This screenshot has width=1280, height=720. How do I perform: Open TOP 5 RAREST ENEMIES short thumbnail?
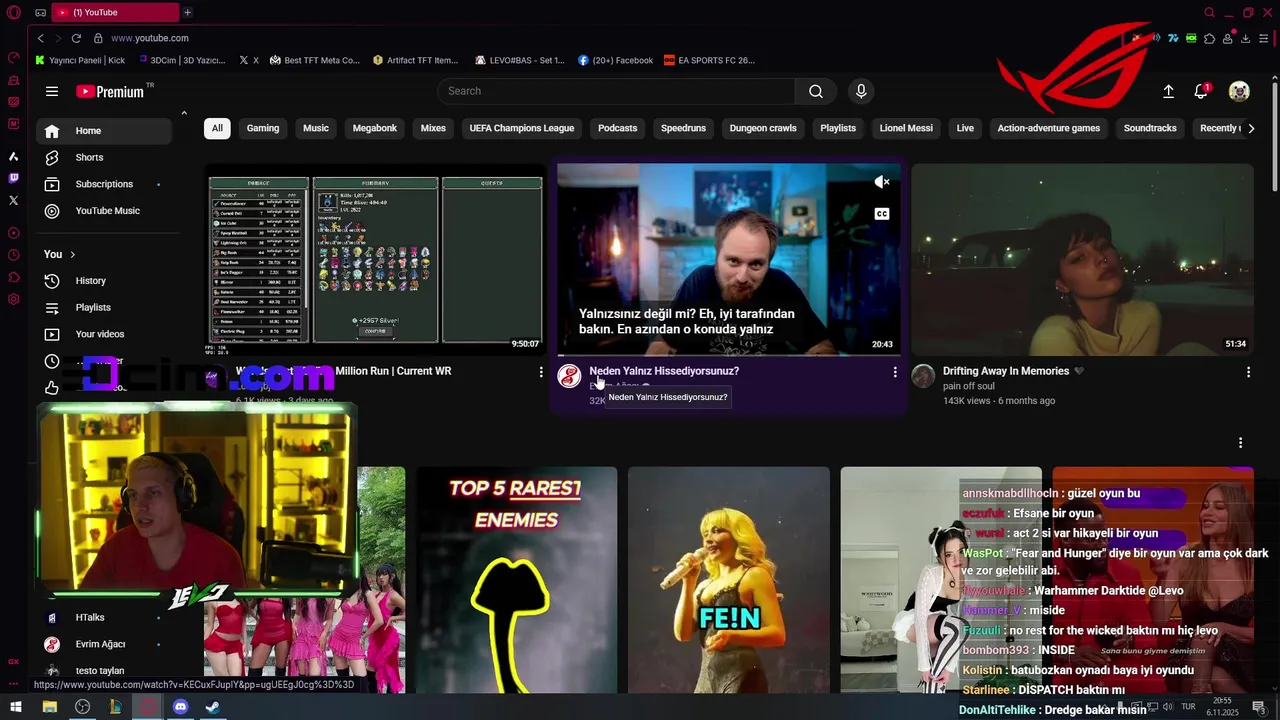(516, 580)
